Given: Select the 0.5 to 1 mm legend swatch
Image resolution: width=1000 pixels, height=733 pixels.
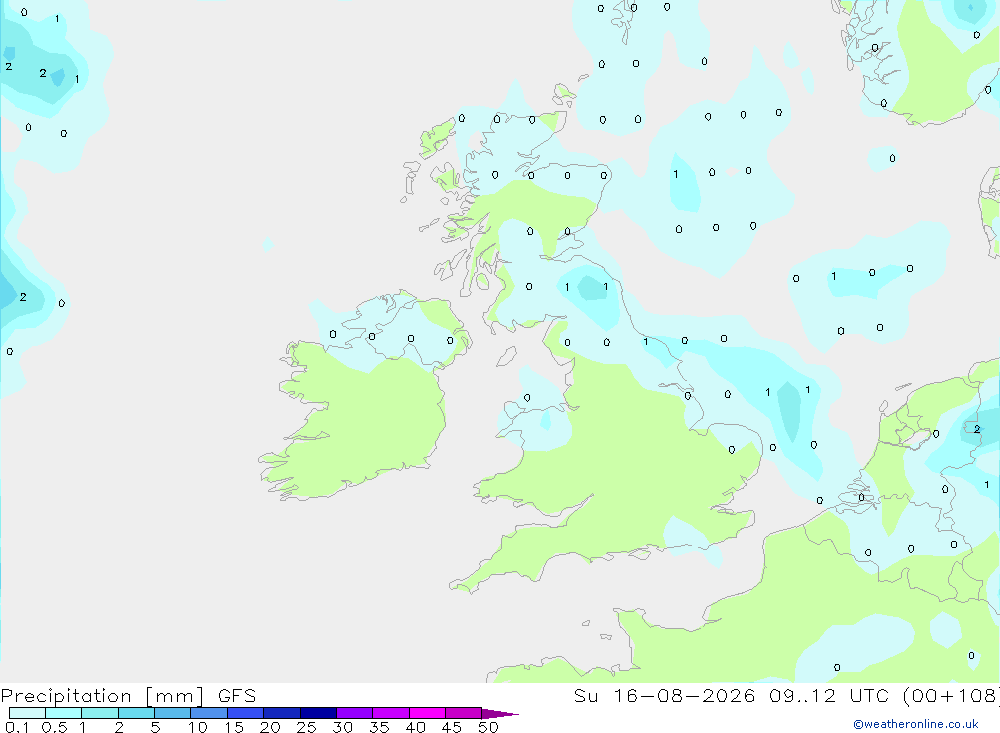Looking at the screenshot, I should [64, 713].
